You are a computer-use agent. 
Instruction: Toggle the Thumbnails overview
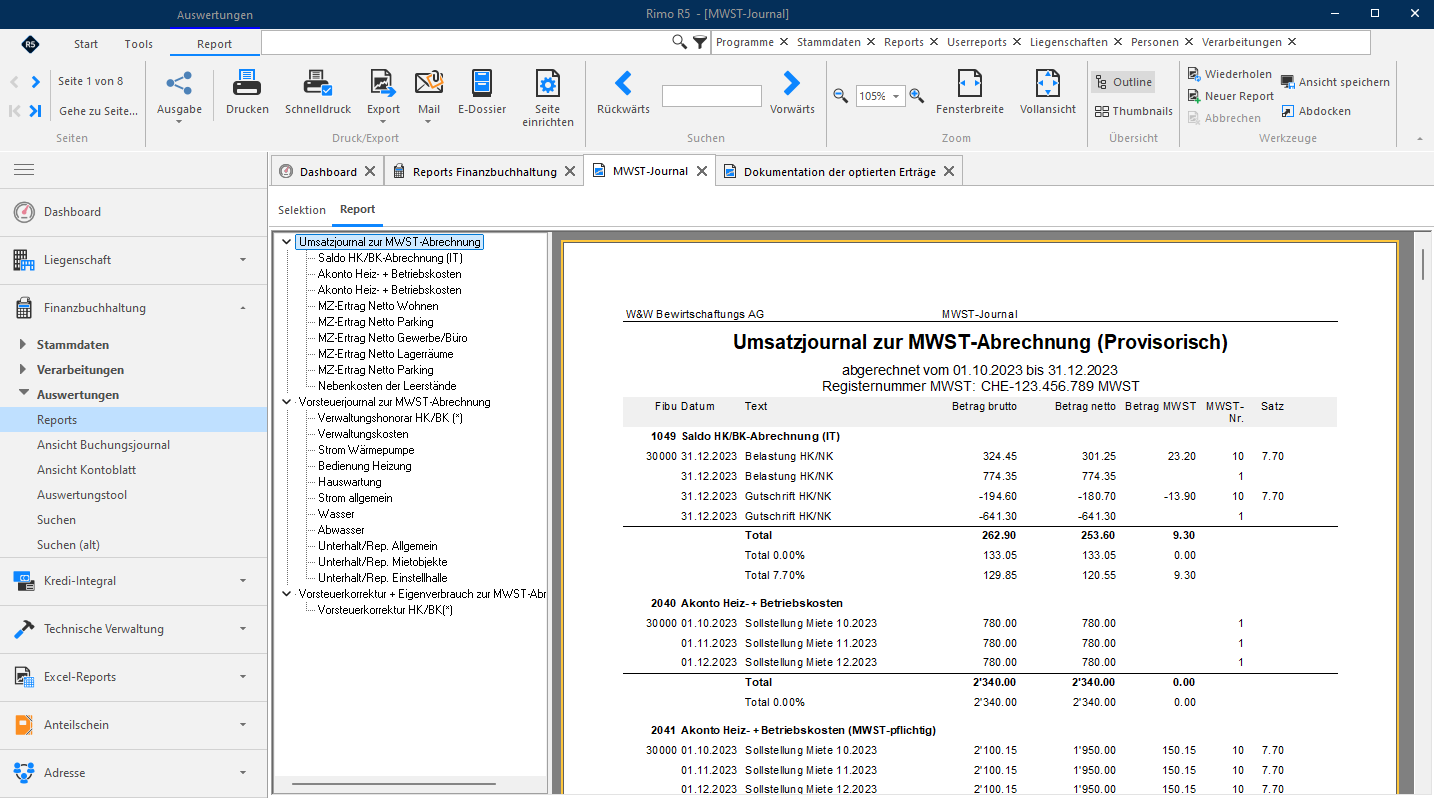coord(1134,111)
